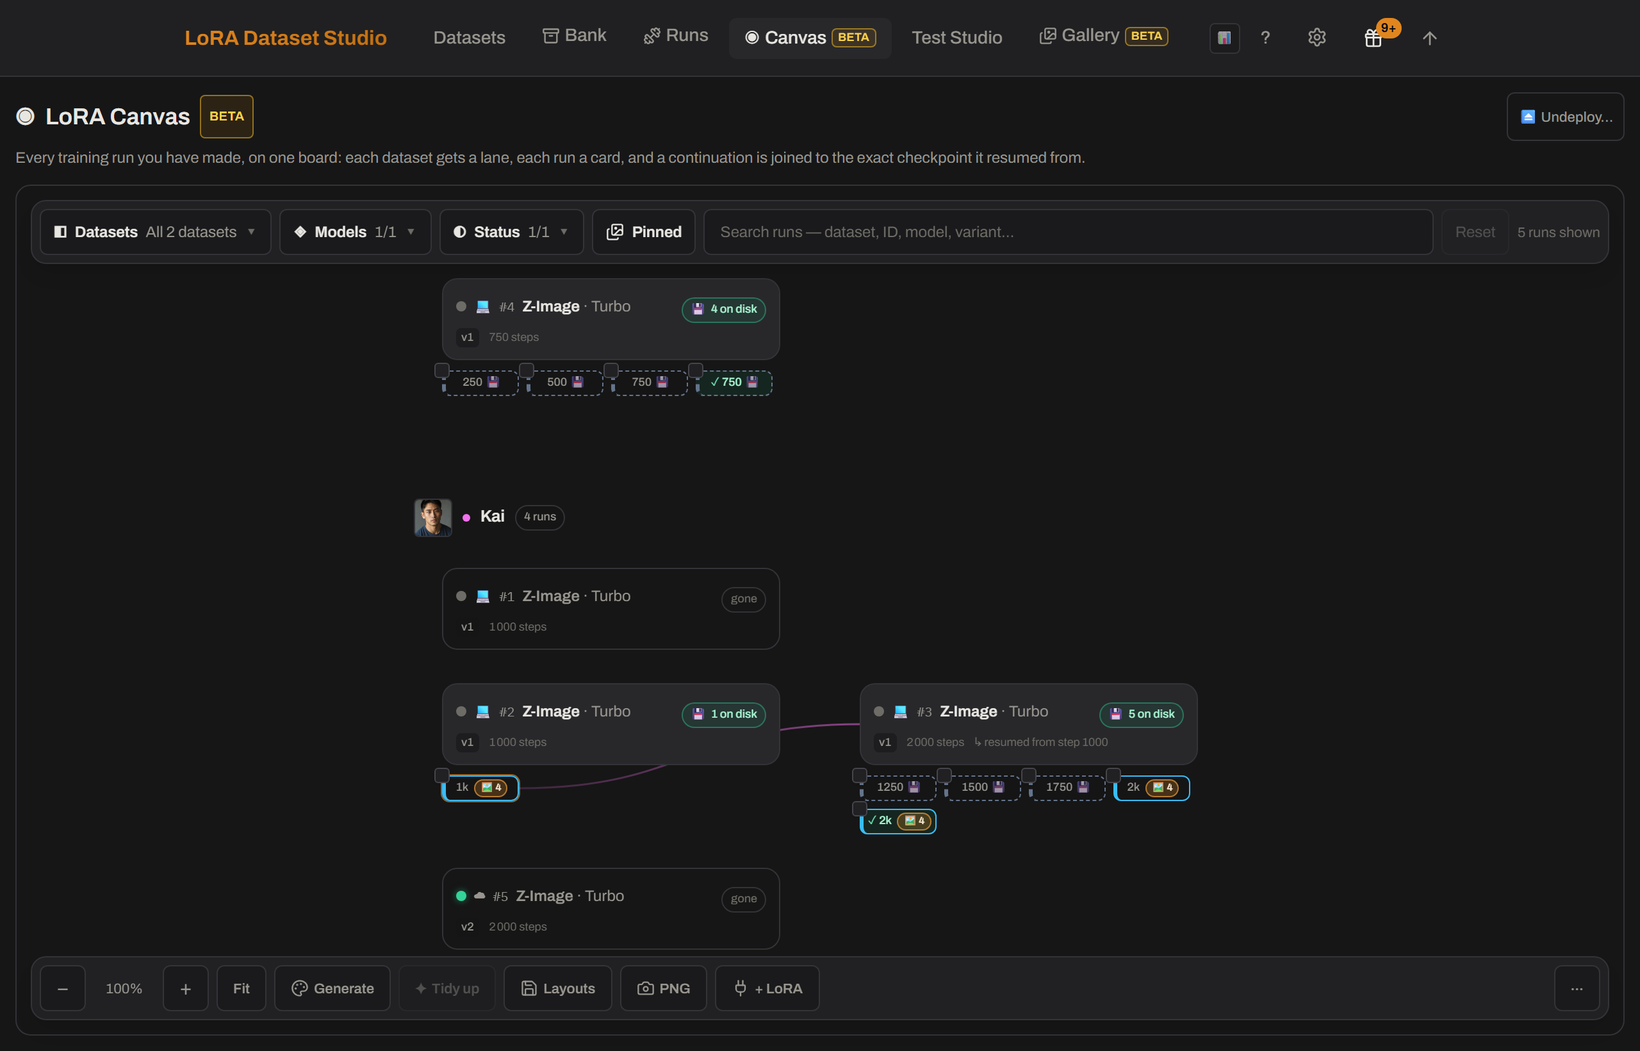Click Kai's dataset avatar thumbnail

pyautogui.click(x=433, y=517)
